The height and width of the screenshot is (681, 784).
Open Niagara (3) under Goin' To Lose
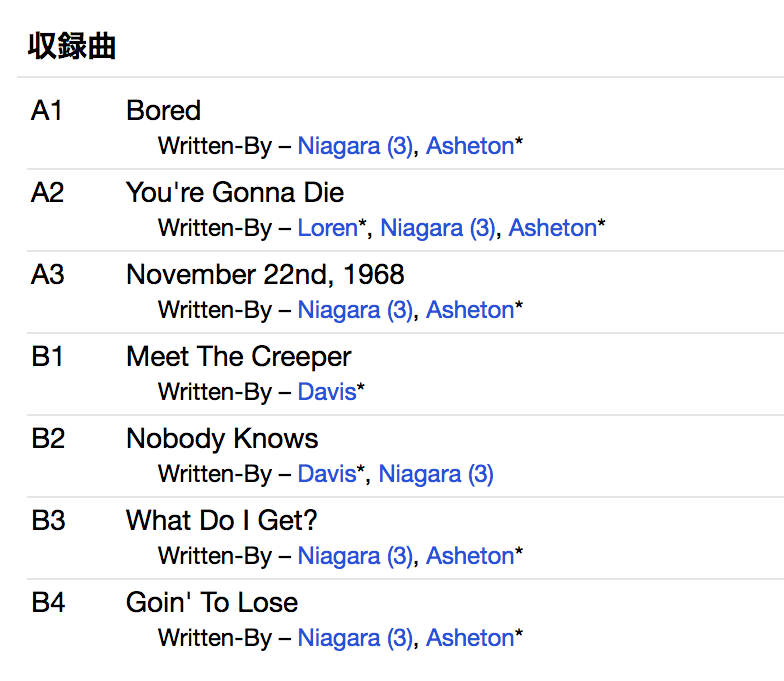355,638
